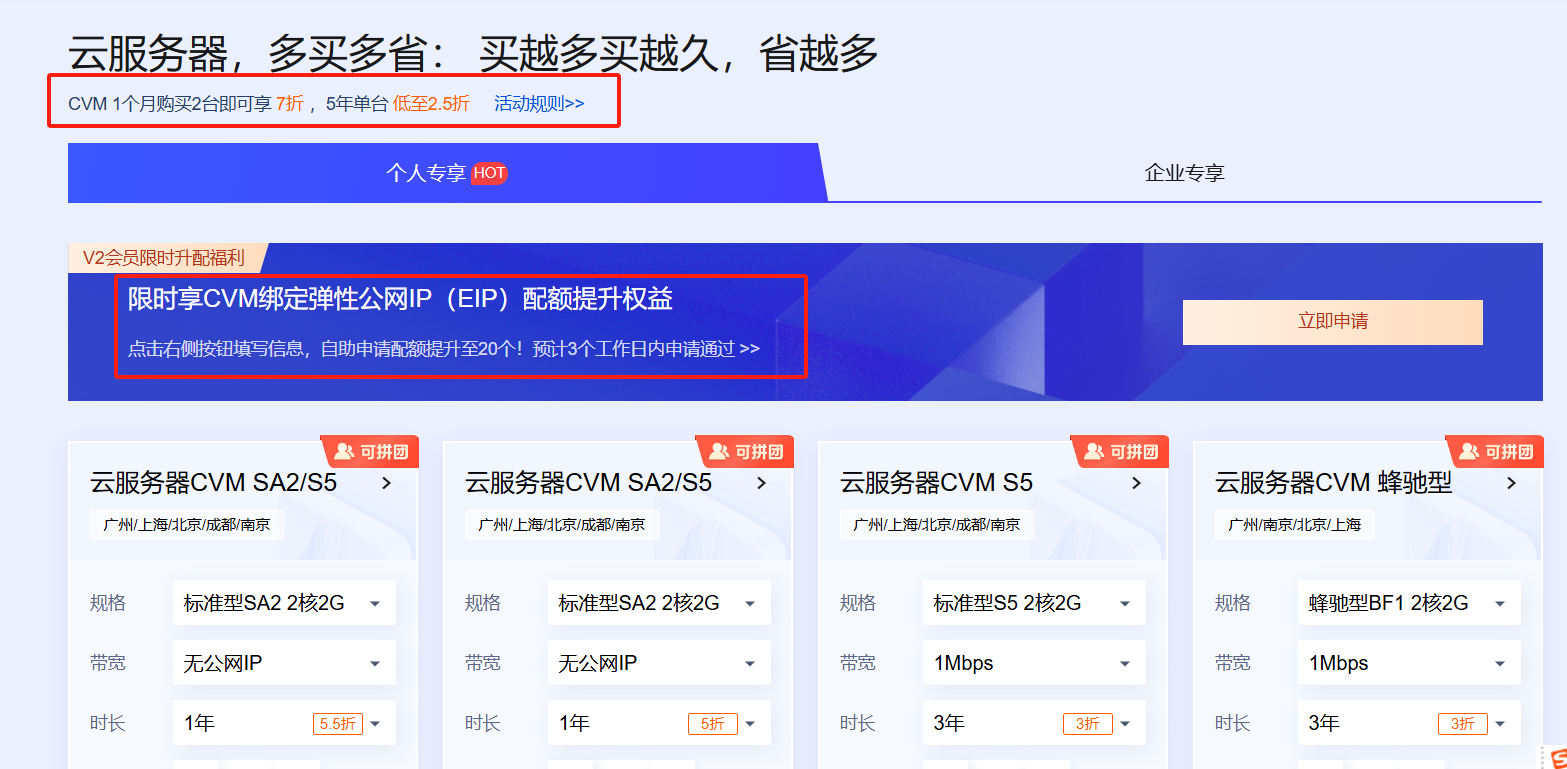Expand 时长 1年 5折 dropdown
This screenshot has width=1567, height=769.
click(659, 723)
